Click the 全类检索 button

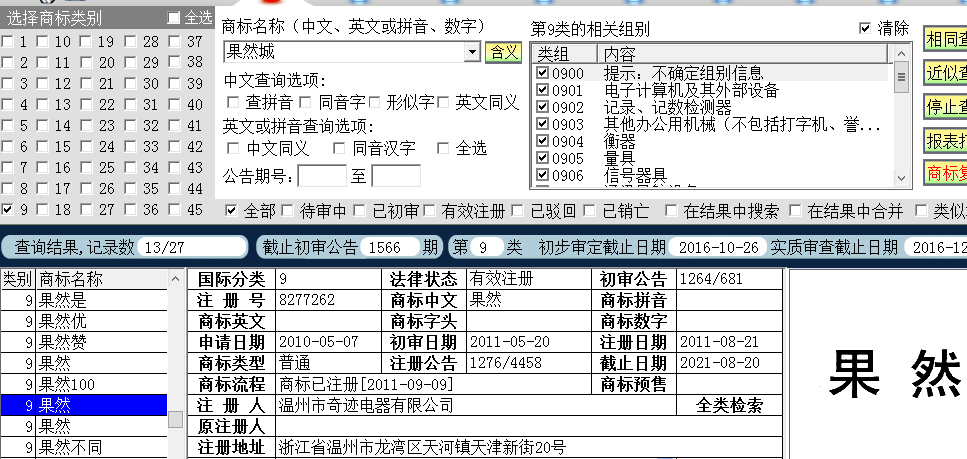[x=730, y=405]
